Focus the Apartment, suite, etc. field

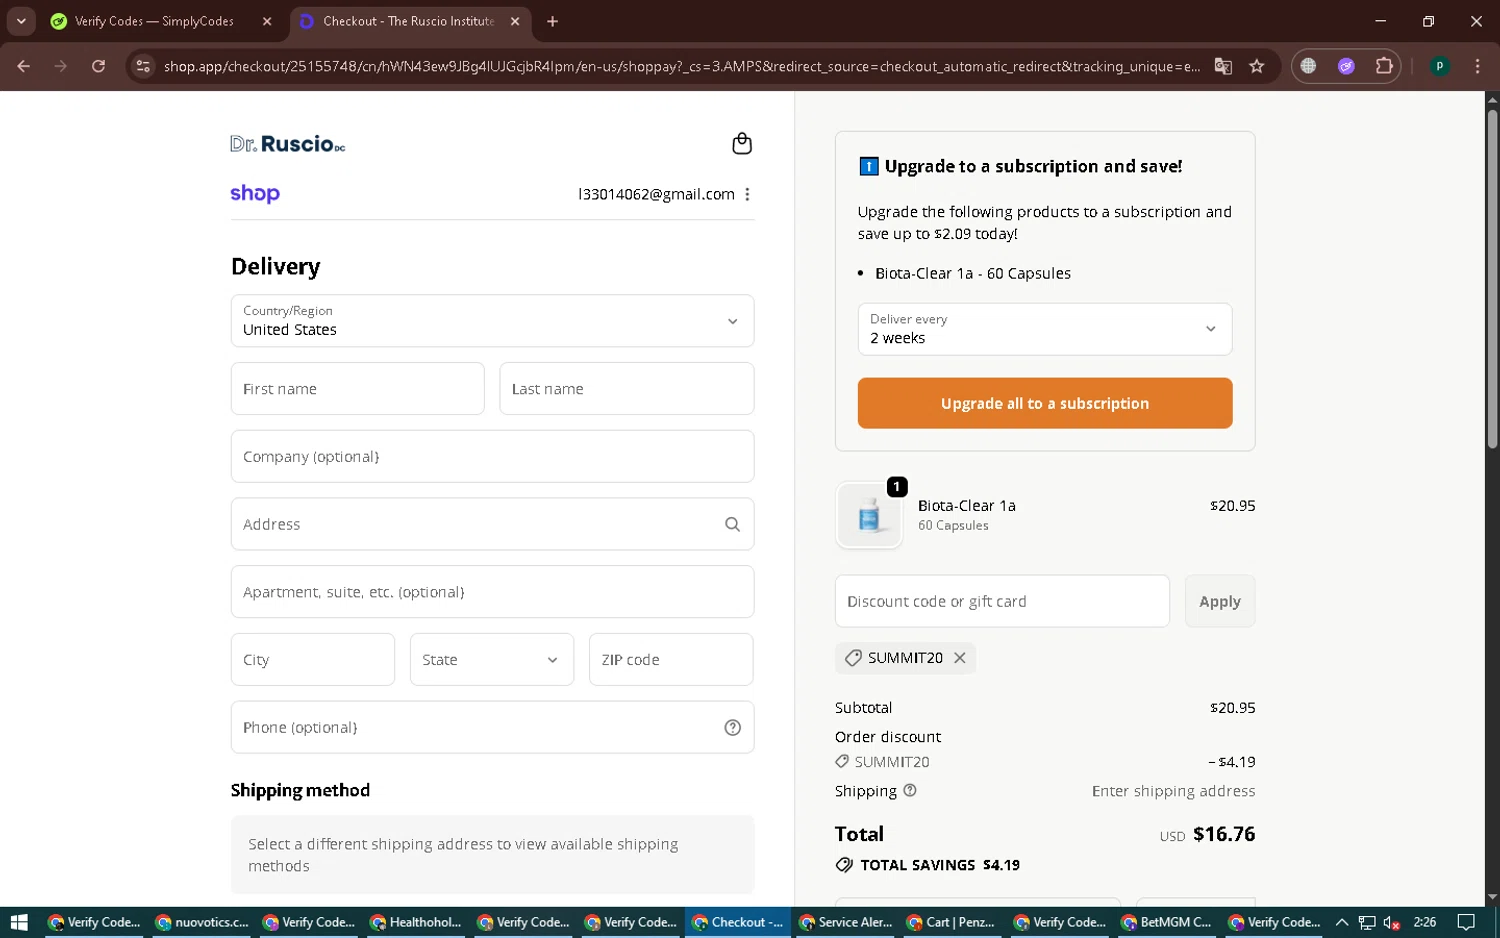coord(492,592)
